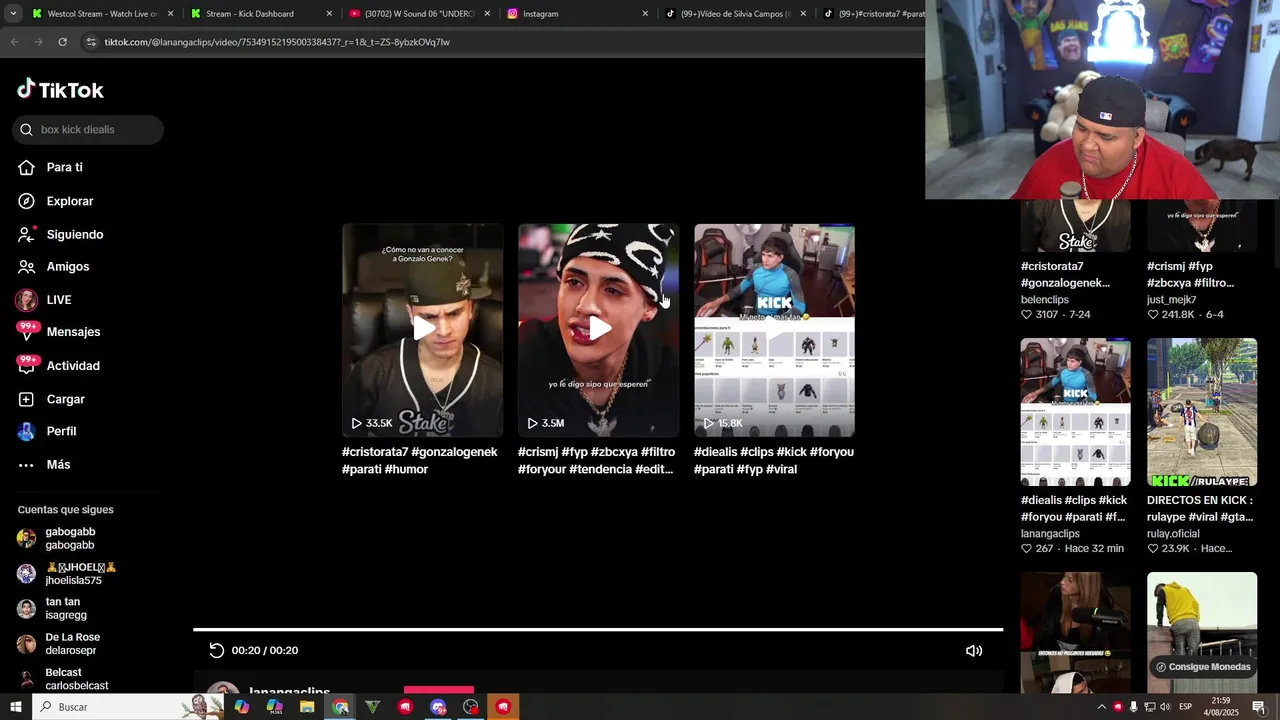The height and width of the screenshot is (720, 1280).
Task: Go forward with the browser forward arrow
Action: 38,42
